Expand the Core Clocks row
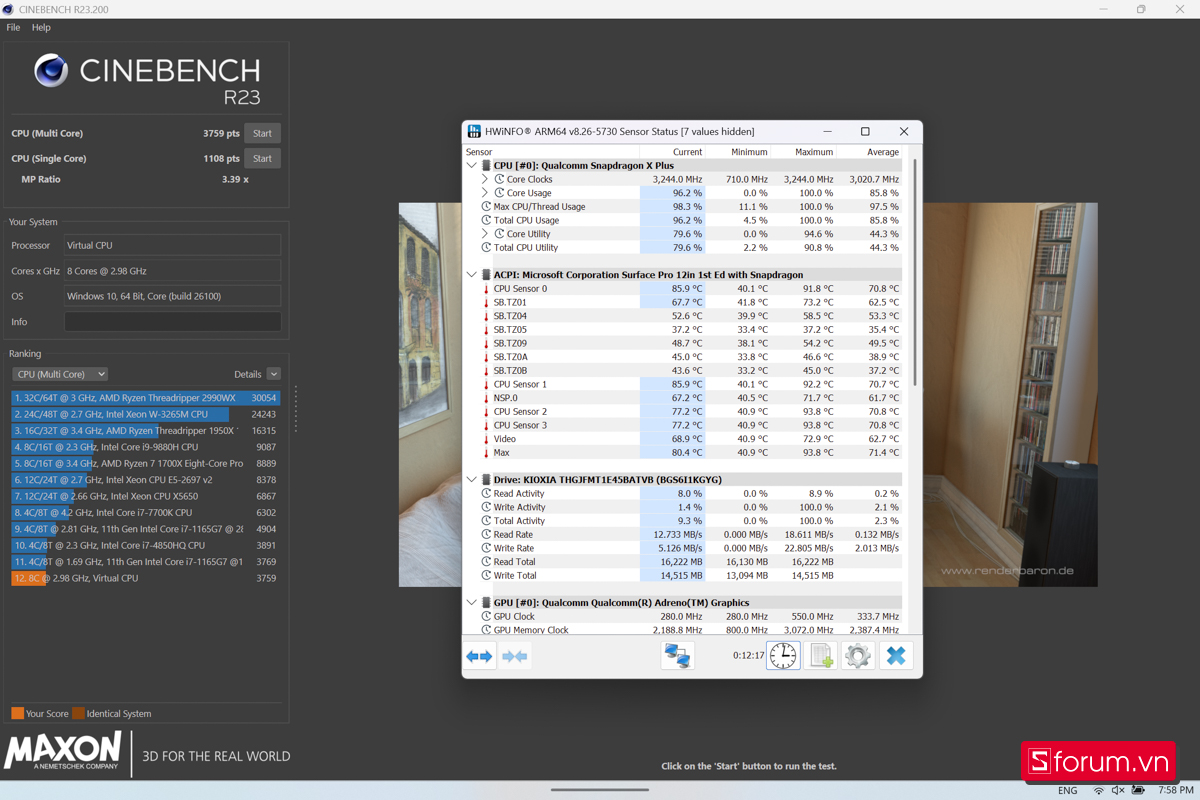 pos(485,180)
